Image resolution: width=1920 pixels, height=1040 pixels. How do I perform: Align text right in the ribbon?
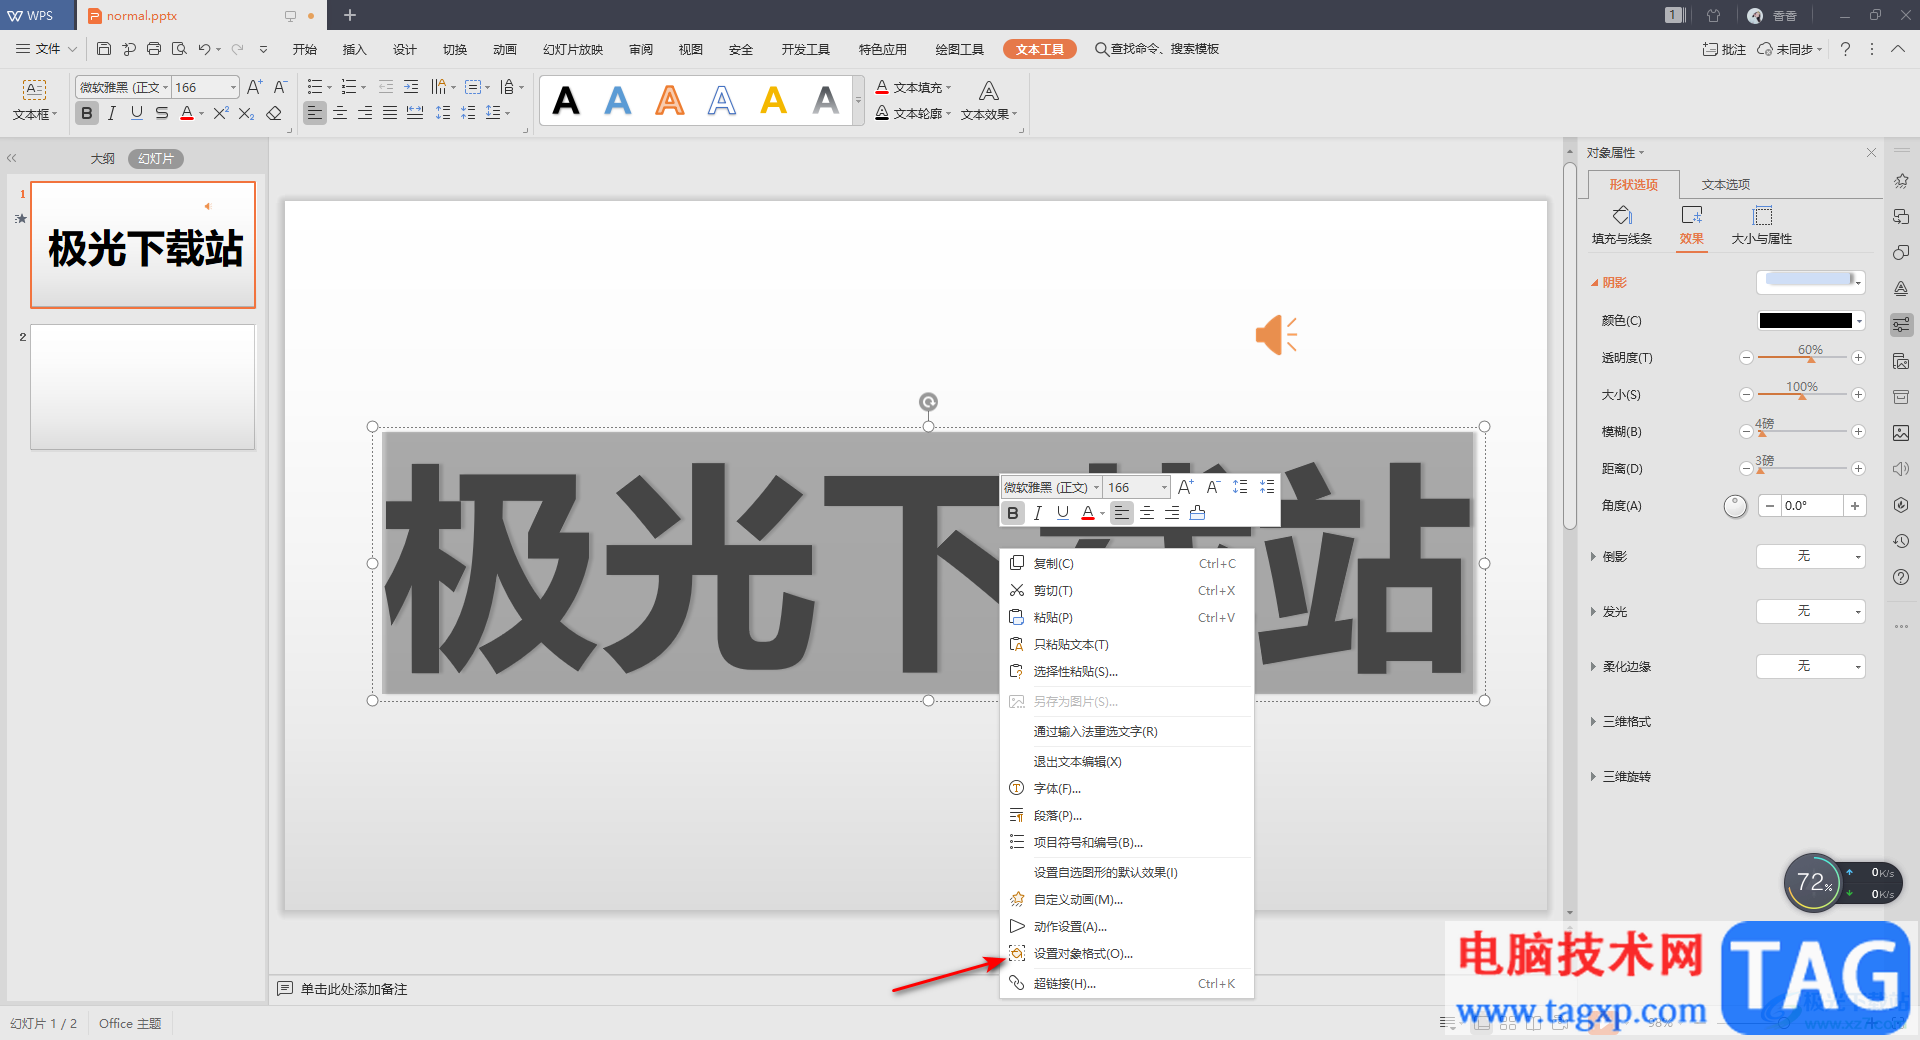[365, 113]
